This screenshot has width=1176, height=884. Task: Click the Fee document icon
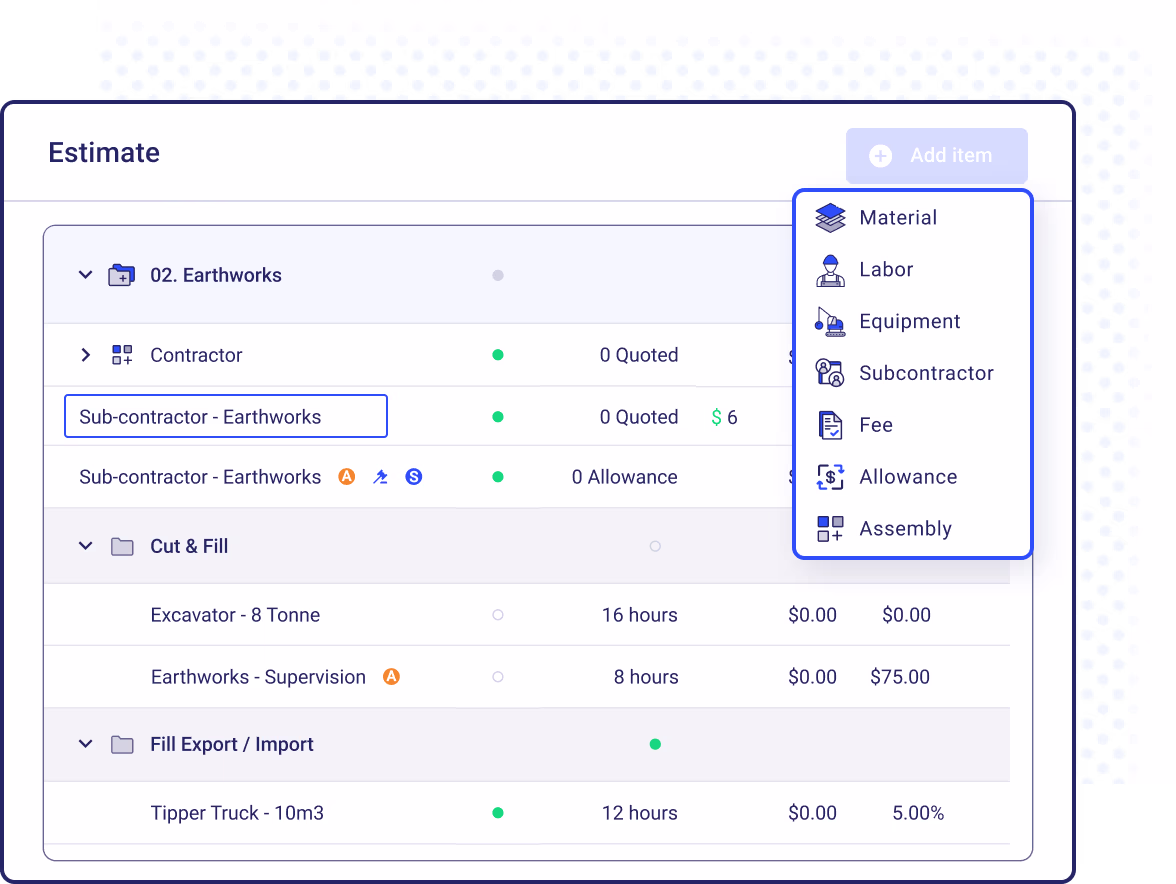(x=830, y=425)
